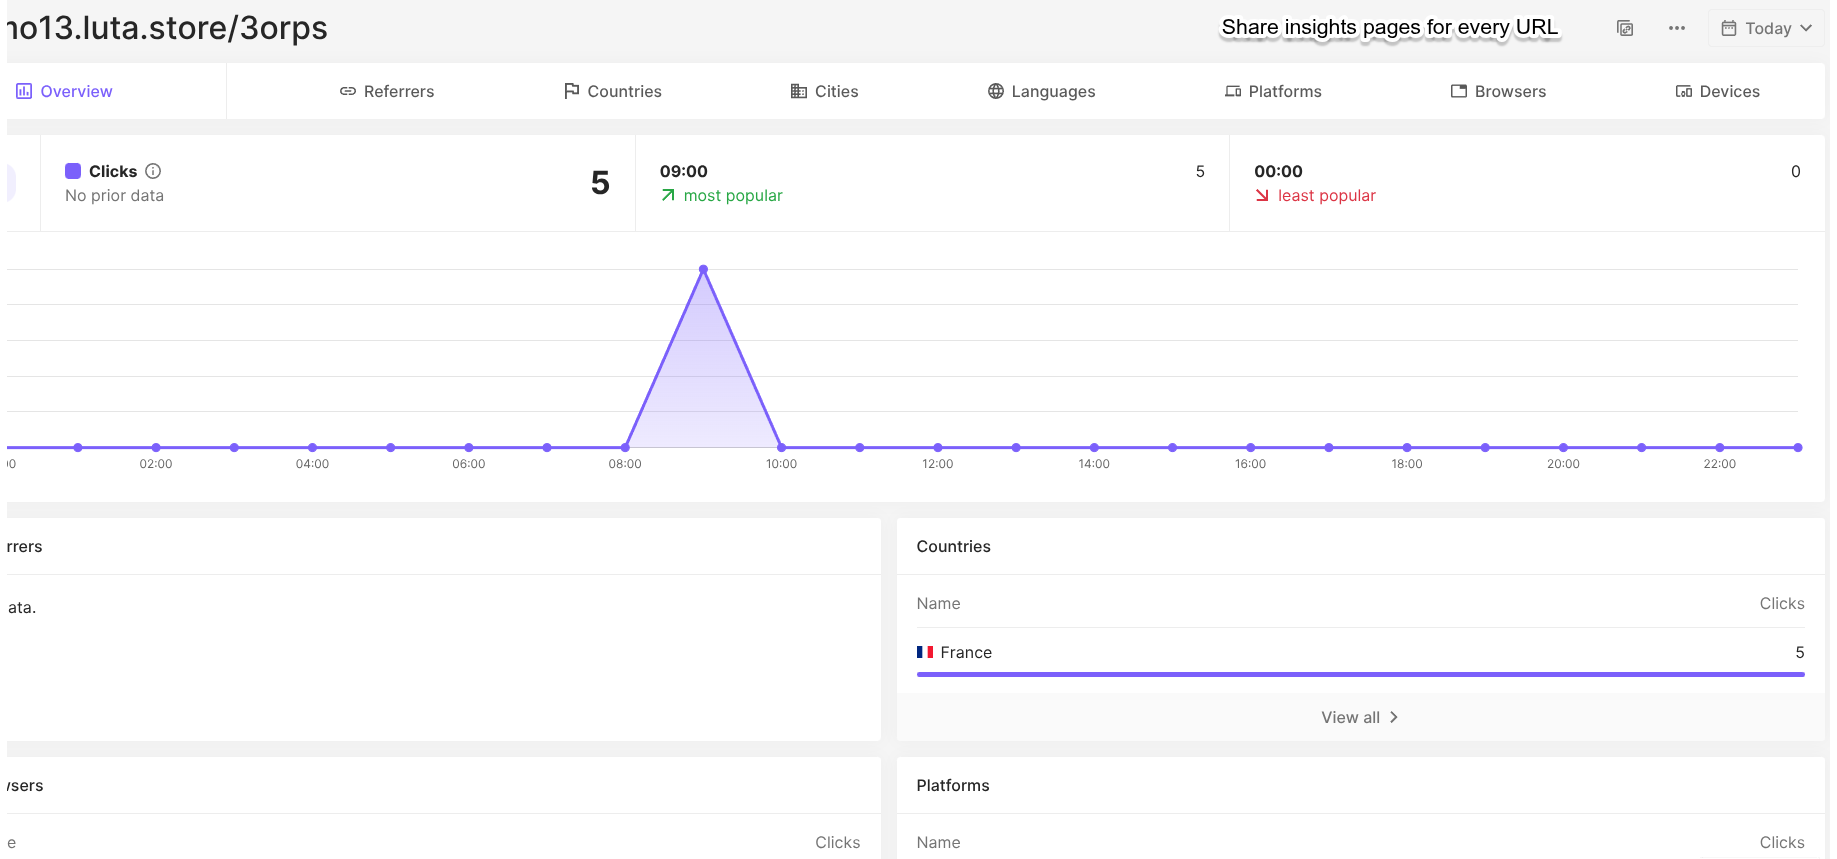Click the 09:00 peak point on chart
Screen dimensions: 1837x859
point(704,269)
